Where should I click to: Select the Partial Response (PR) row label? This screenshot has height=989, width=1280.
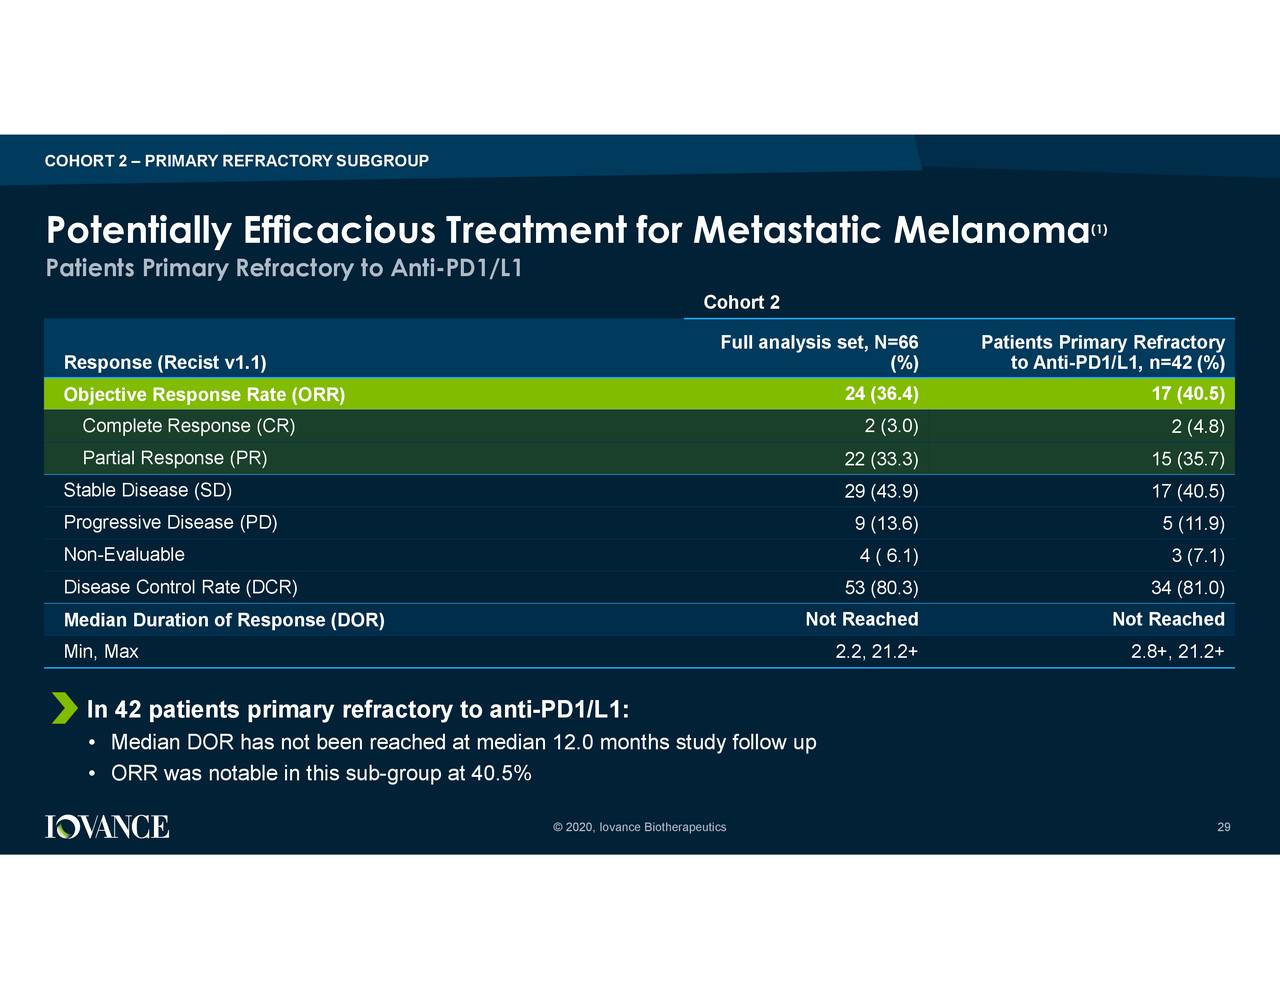(x=174, y=458)
